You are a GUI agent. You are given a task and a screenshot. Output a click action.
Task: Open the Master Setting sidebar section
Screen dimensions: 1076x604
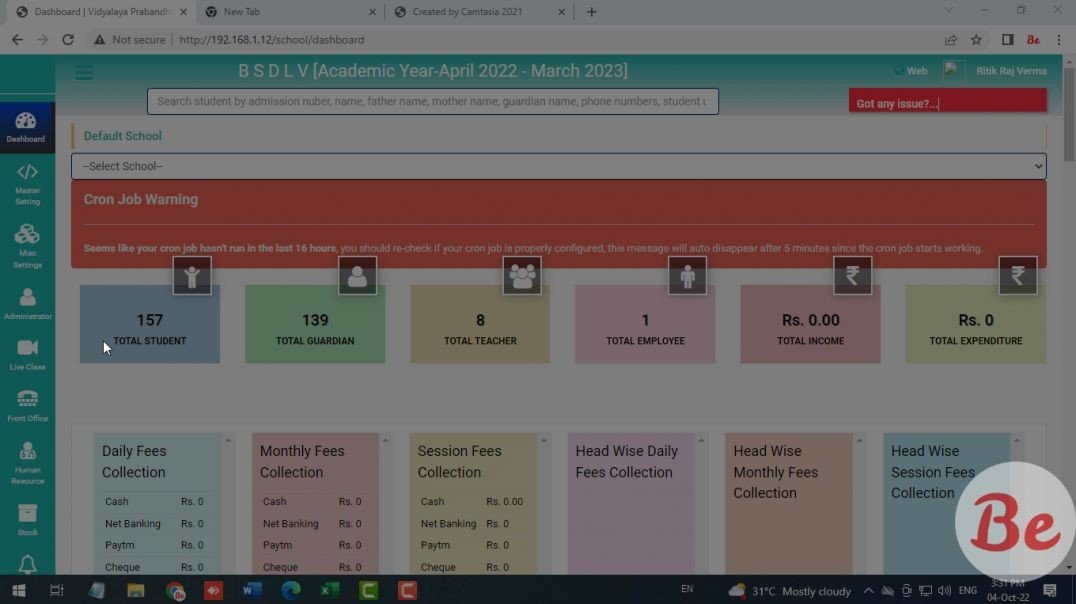(27, 184)
